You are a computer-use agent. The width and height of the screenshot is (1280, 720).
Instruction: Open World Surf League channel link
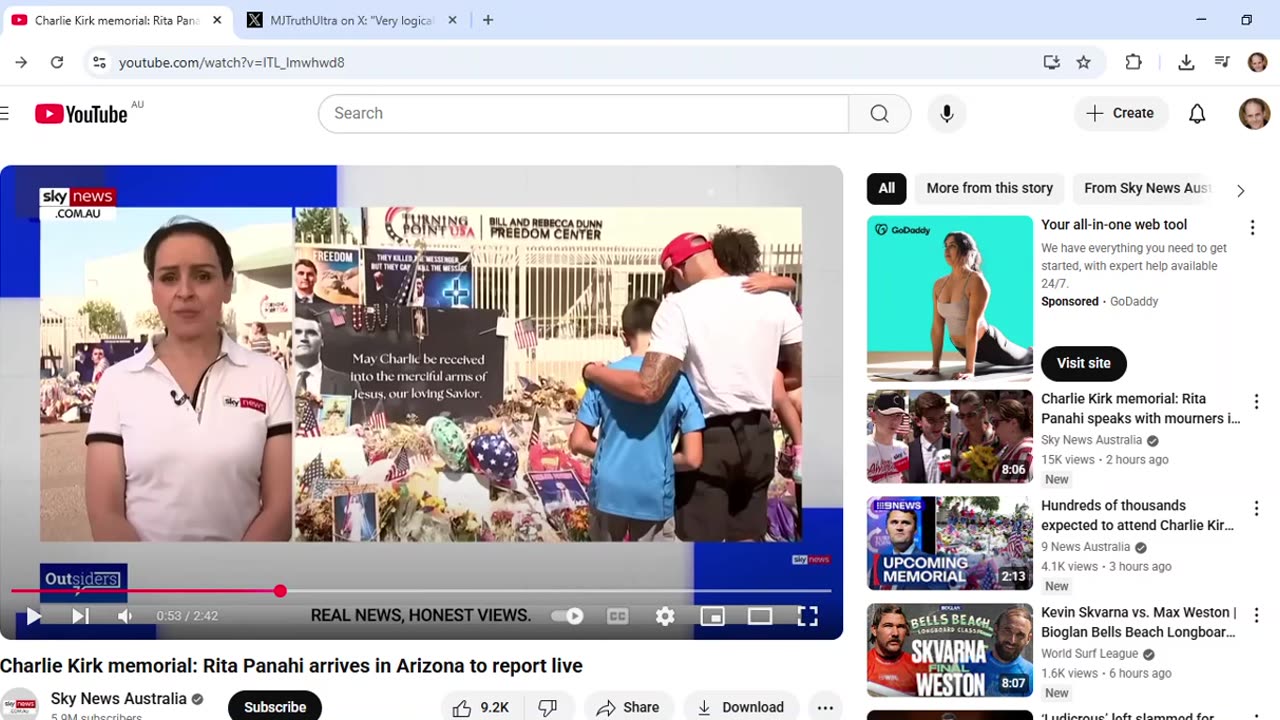pos(1092,654)
